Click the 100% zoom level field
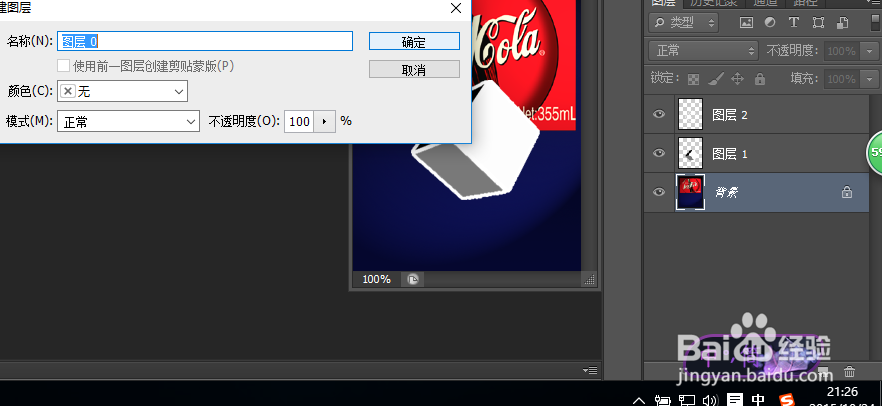 pos(376,279)
